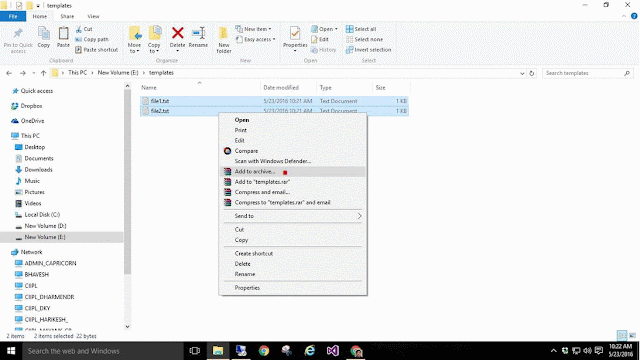Click the navigation pane scroll down arrow
Screen dimensions: 640x360
[x=127, y=327]
